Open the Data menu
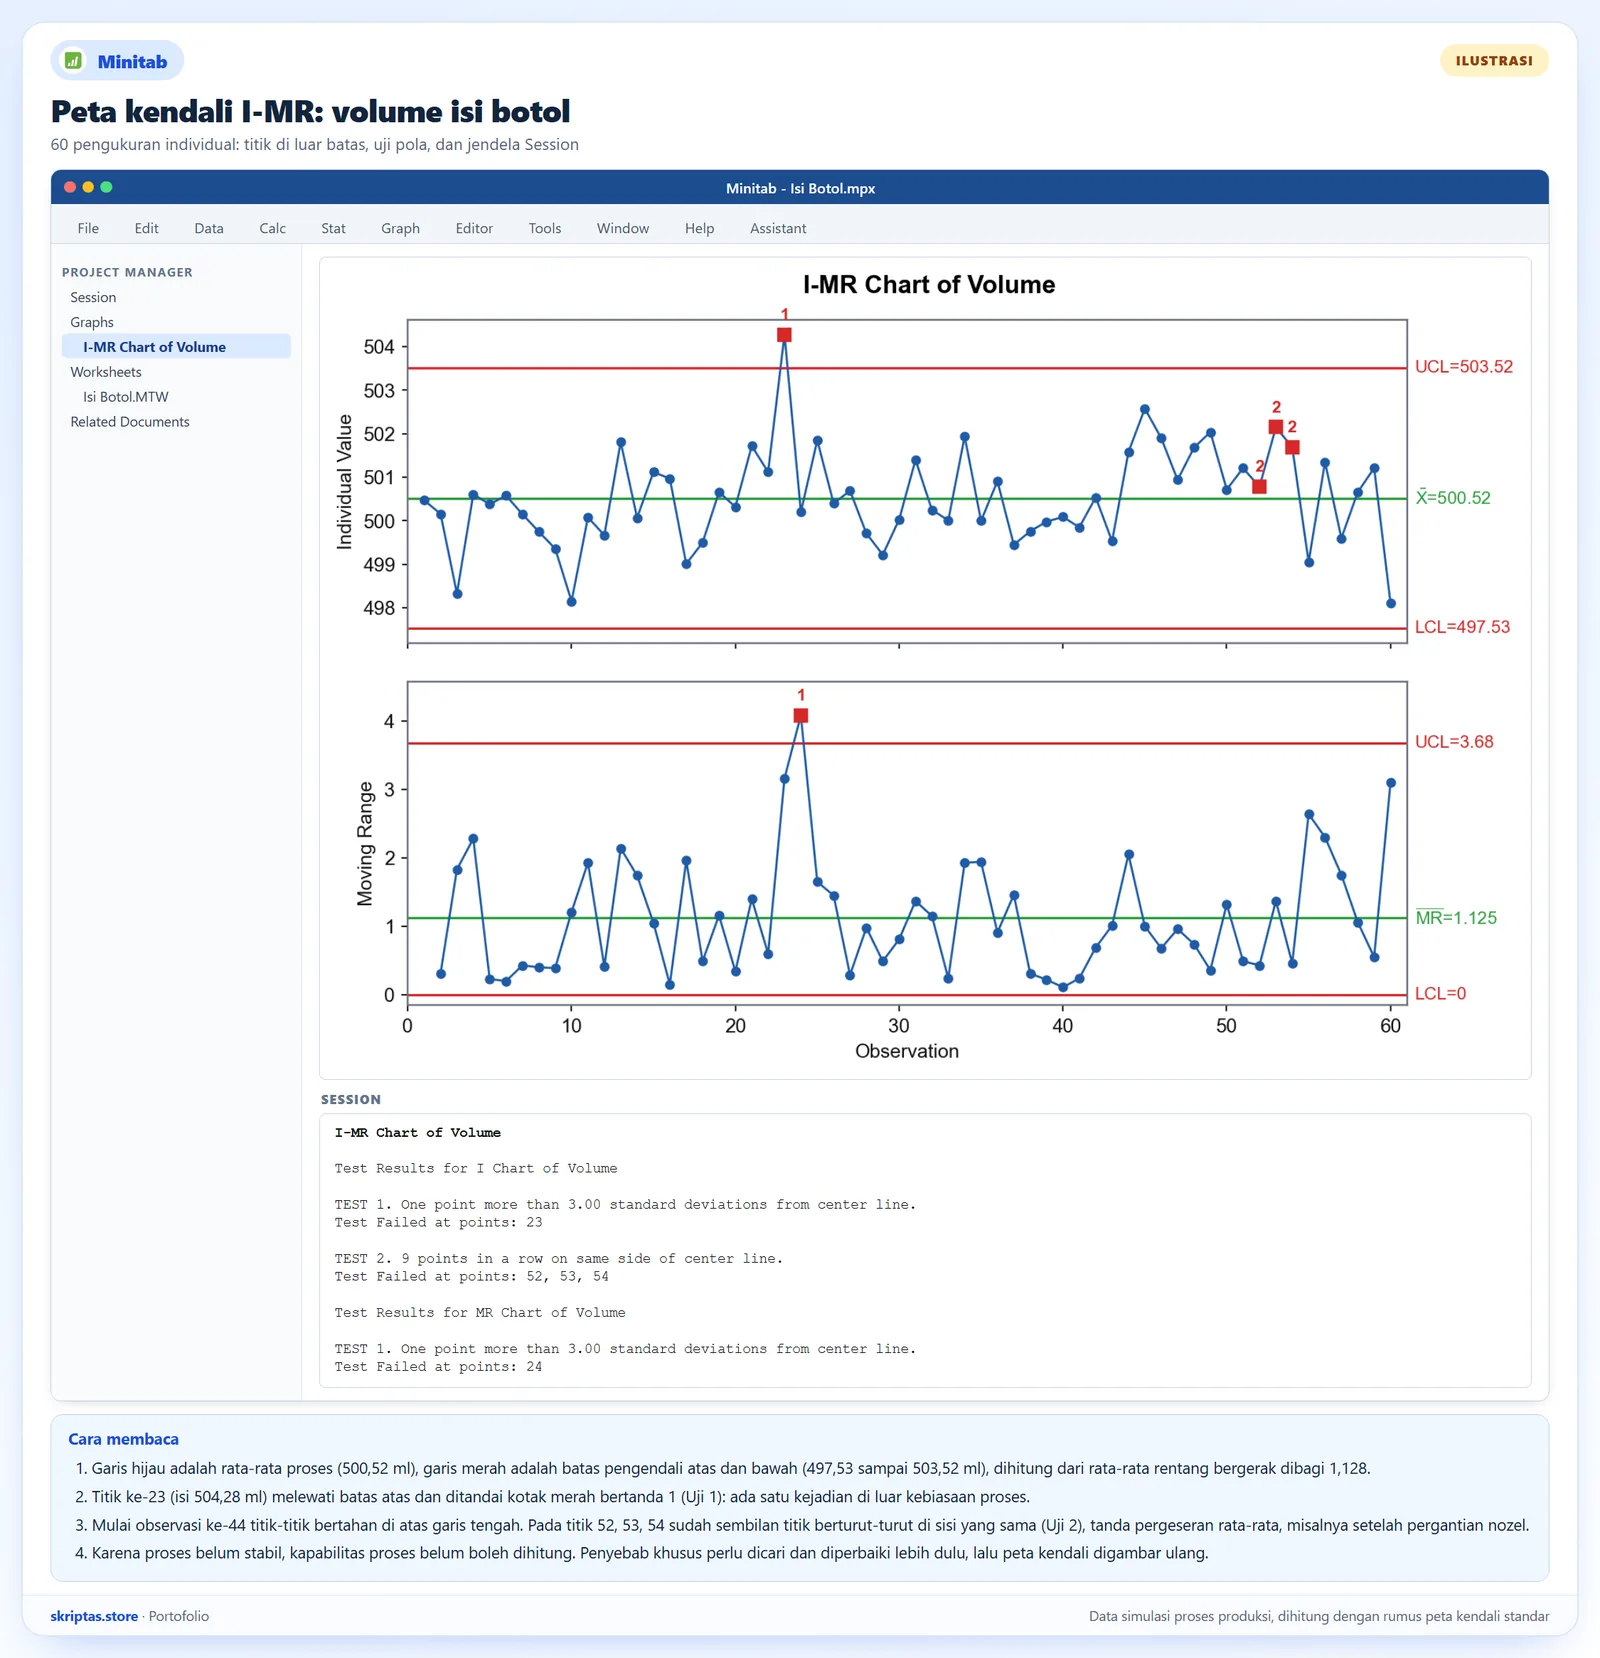1600x1658 pixels. (209, 228)
